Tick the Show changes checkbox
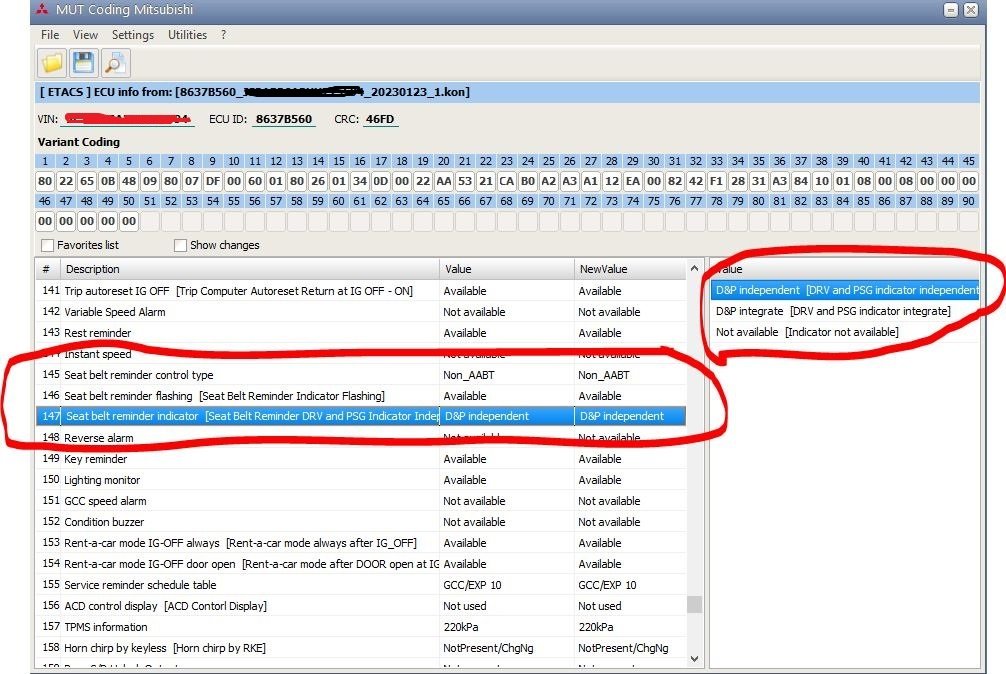 click(x=180, y=245)
